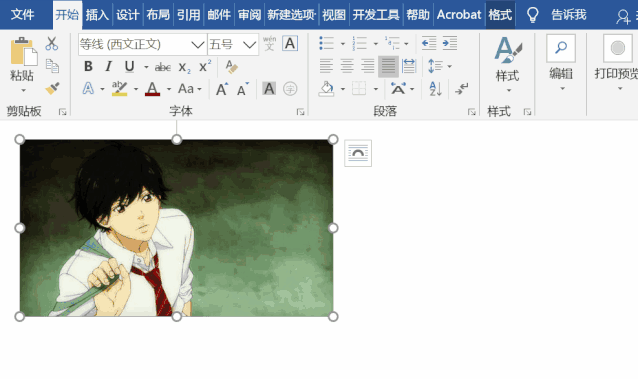Click the Cut scissors icon

[x=52, y=44]
